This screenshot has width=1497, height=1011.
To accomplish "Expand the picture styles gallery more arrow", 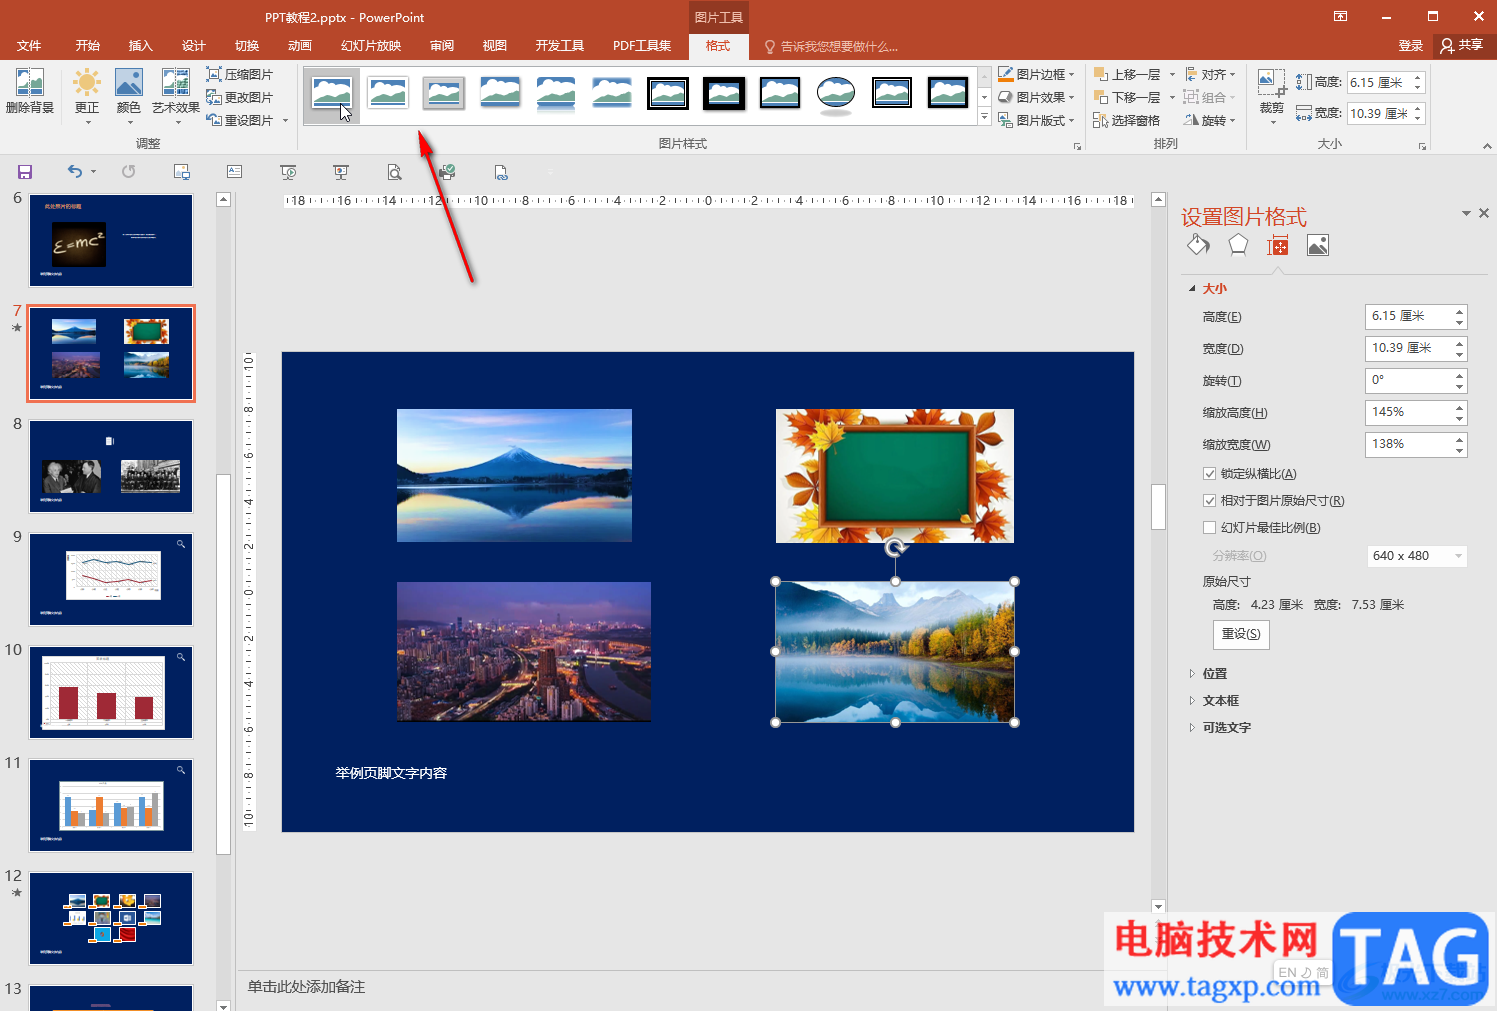I will coord(984,117).
